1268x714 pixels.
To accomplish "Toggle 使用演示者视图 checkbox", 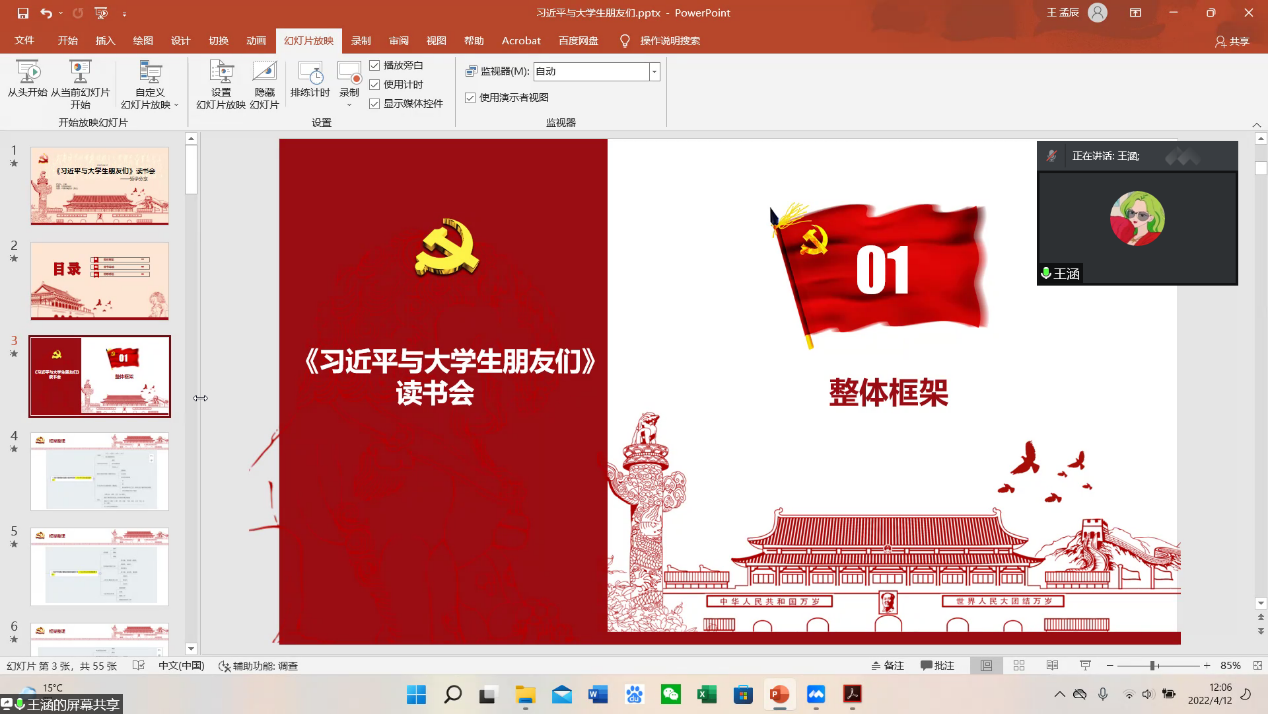I will tap(471, 97).
